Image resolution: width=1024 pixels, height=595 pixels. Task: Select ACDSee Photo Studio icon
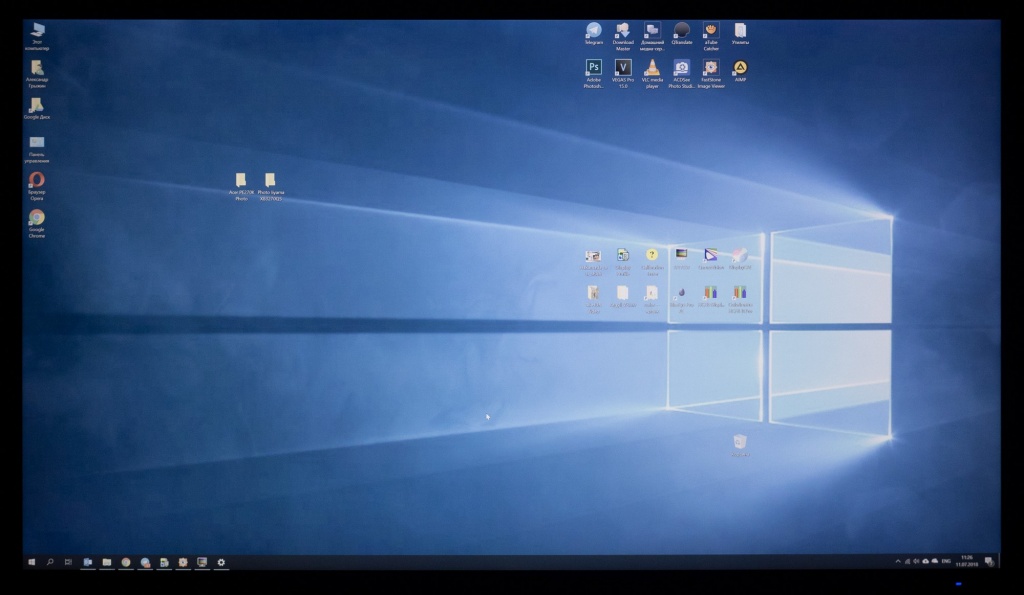(682, 68)
